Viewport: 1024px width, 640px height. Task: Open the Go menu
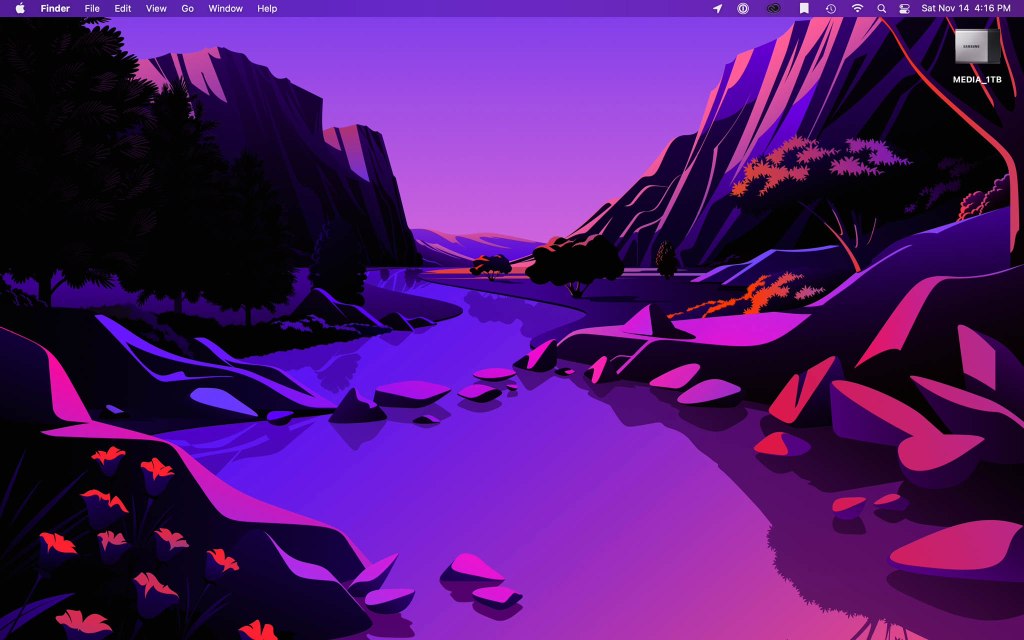click(x=188, y=8)
